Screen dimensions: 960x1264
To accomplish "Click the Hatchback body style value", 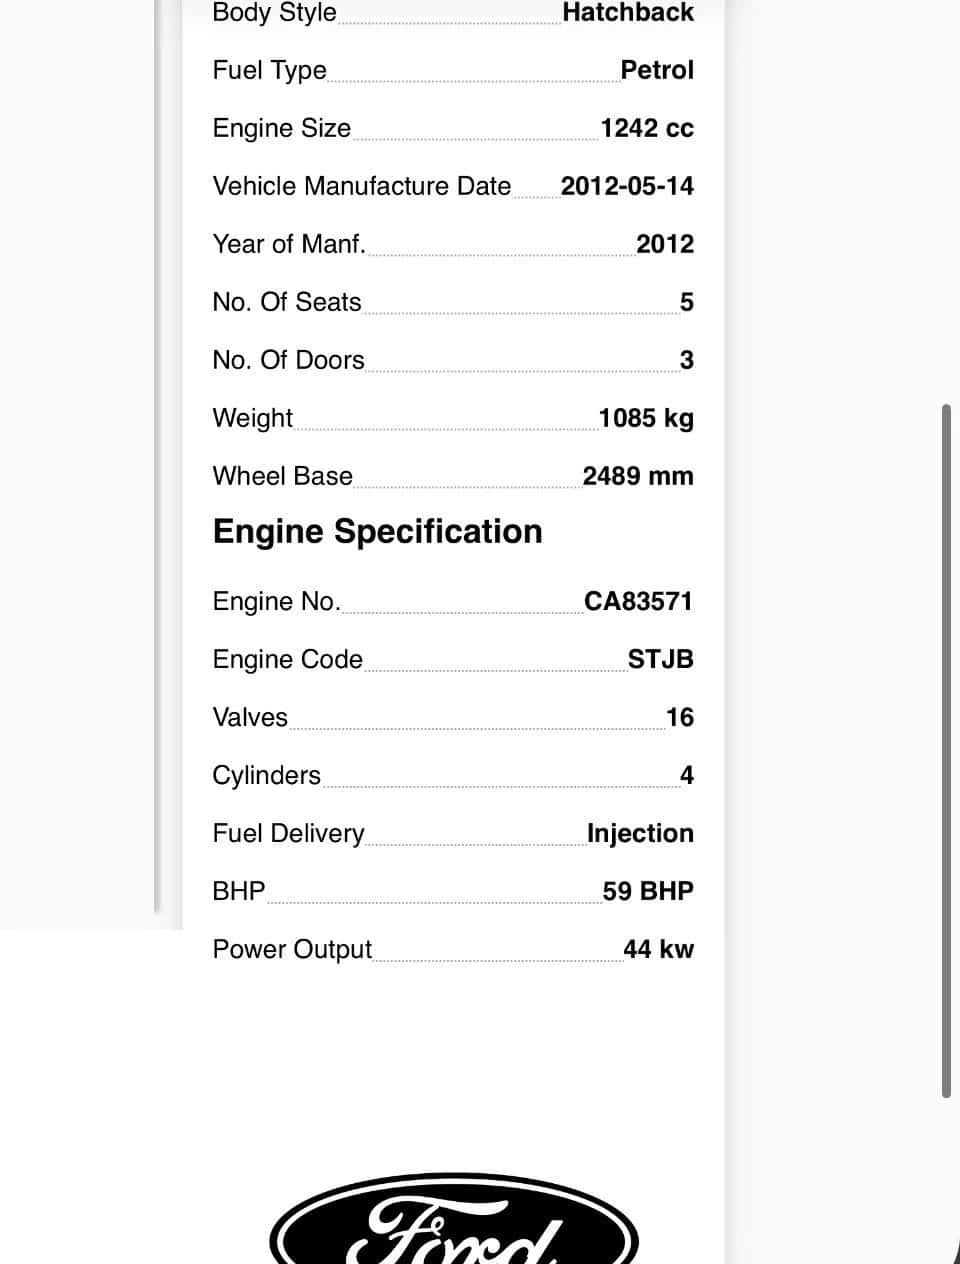I will point(628,13).
